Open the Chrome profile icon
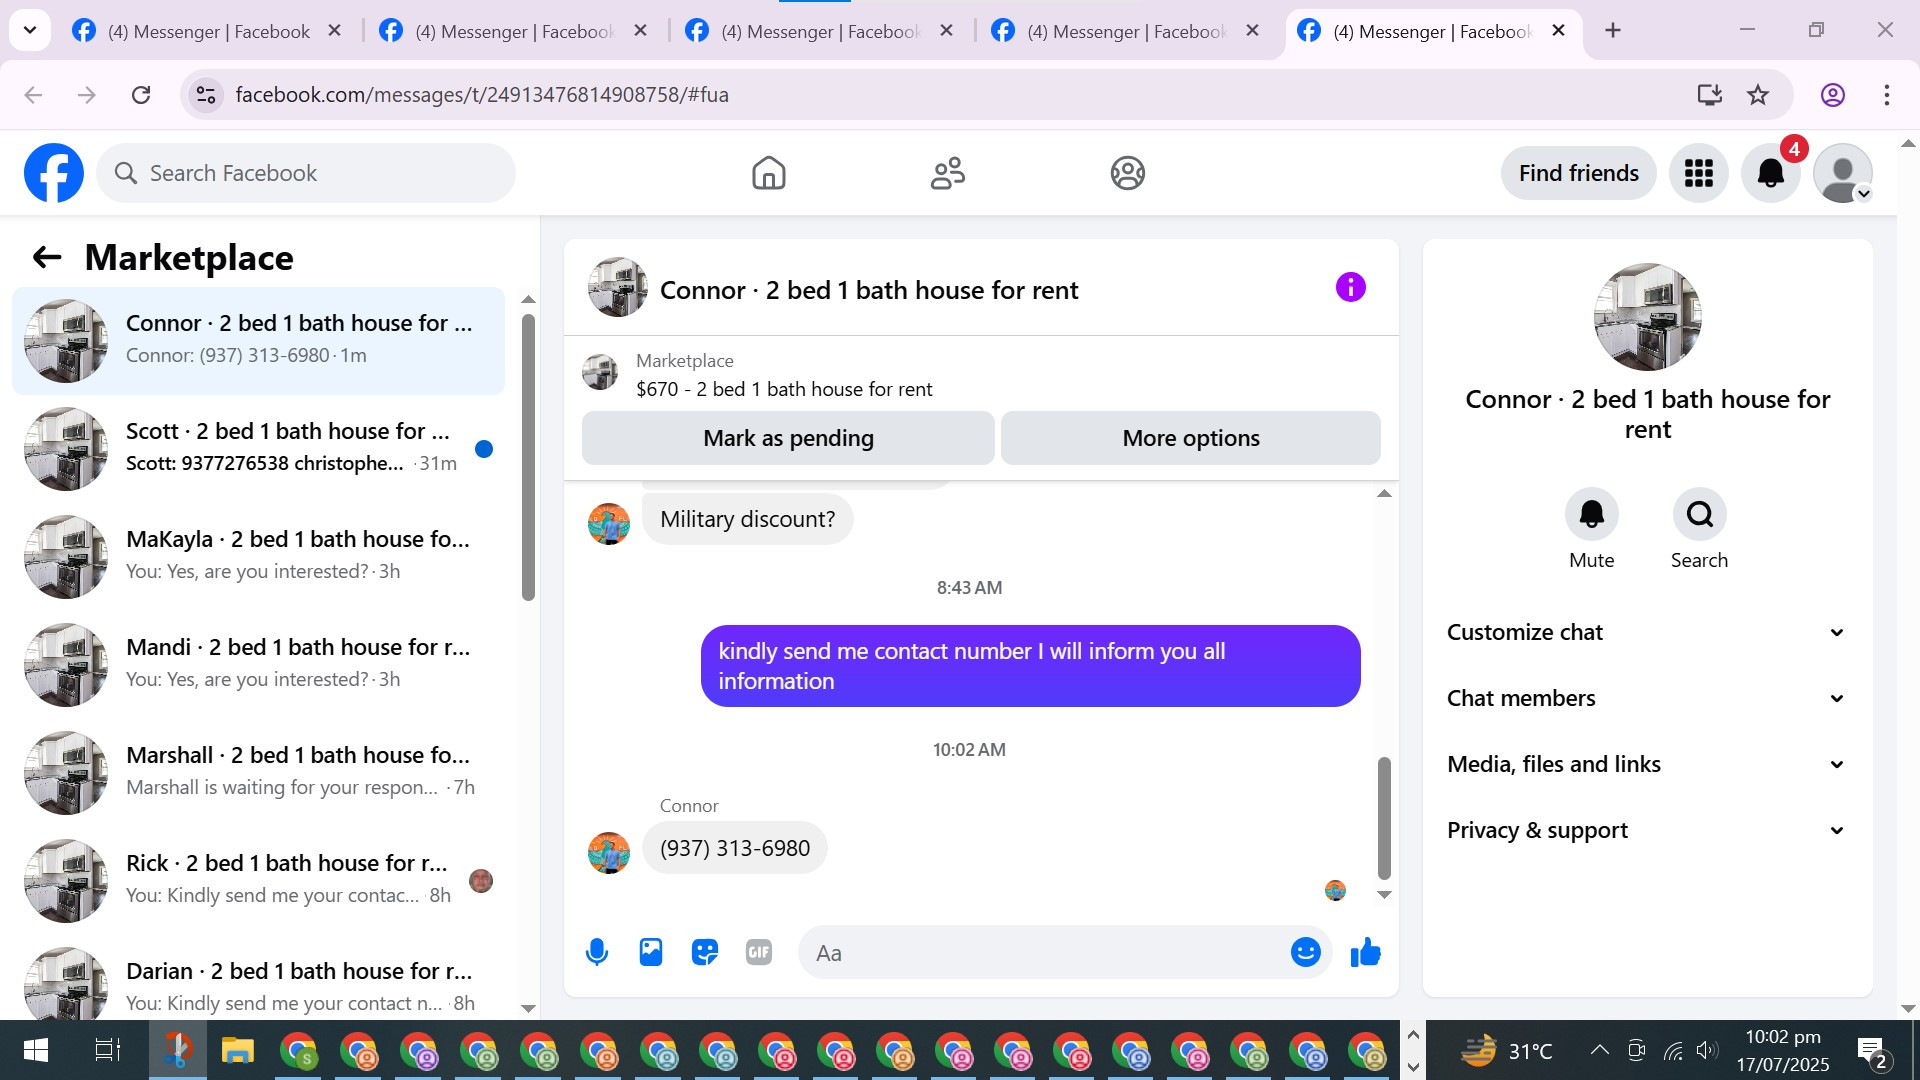This screenshot has height=1080, width=1920. tap(1832, 95)
